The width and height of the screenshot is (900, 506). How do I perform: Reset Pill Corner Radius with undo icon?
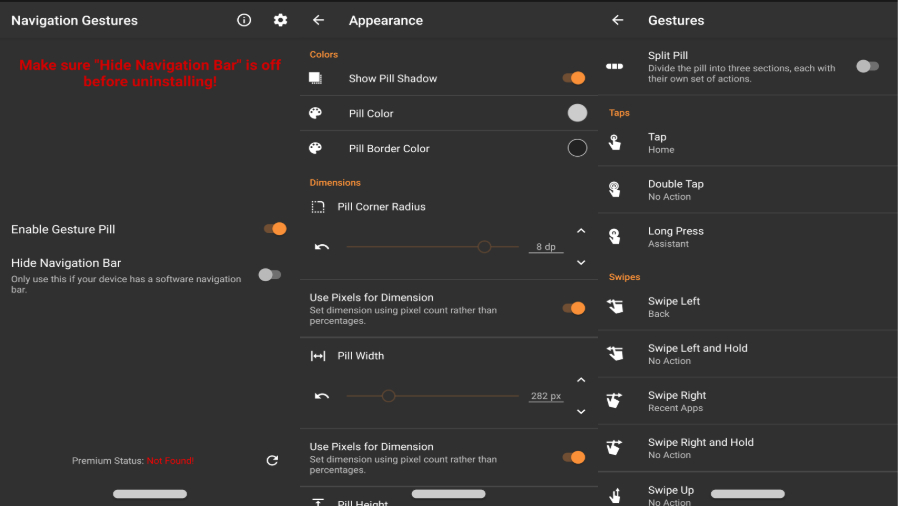click(x=322, y=247)
